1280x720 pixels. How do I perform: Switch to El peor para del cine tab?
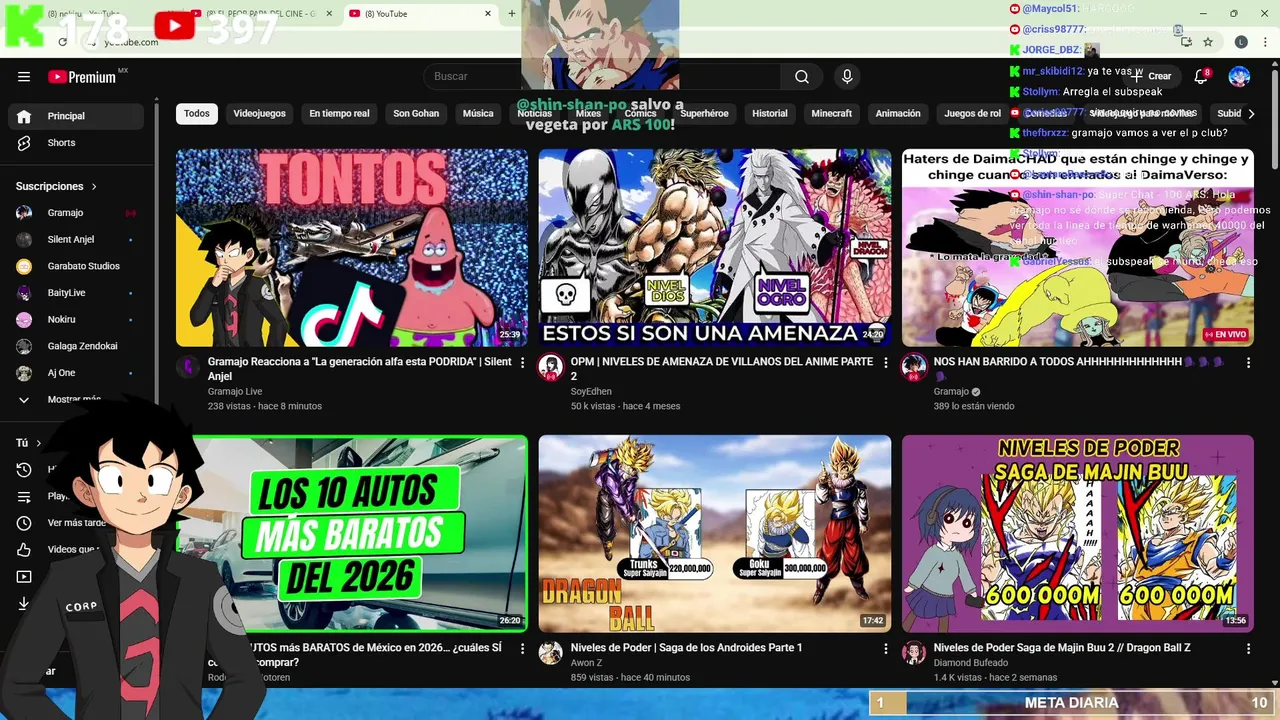[262, 14]
